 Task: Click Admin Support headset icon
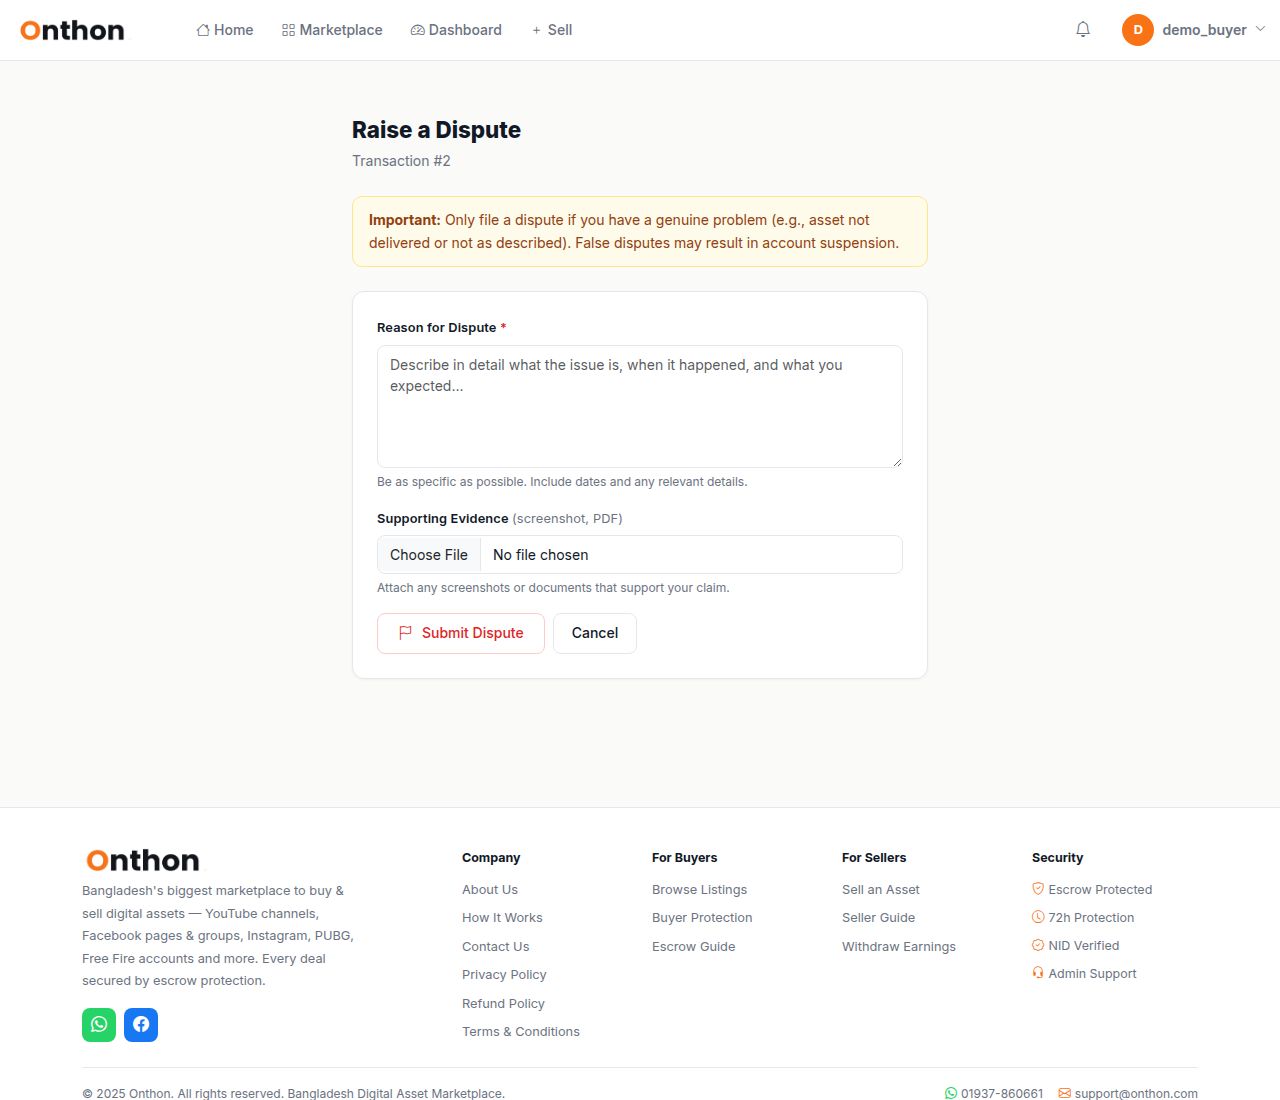[1038, 972]
